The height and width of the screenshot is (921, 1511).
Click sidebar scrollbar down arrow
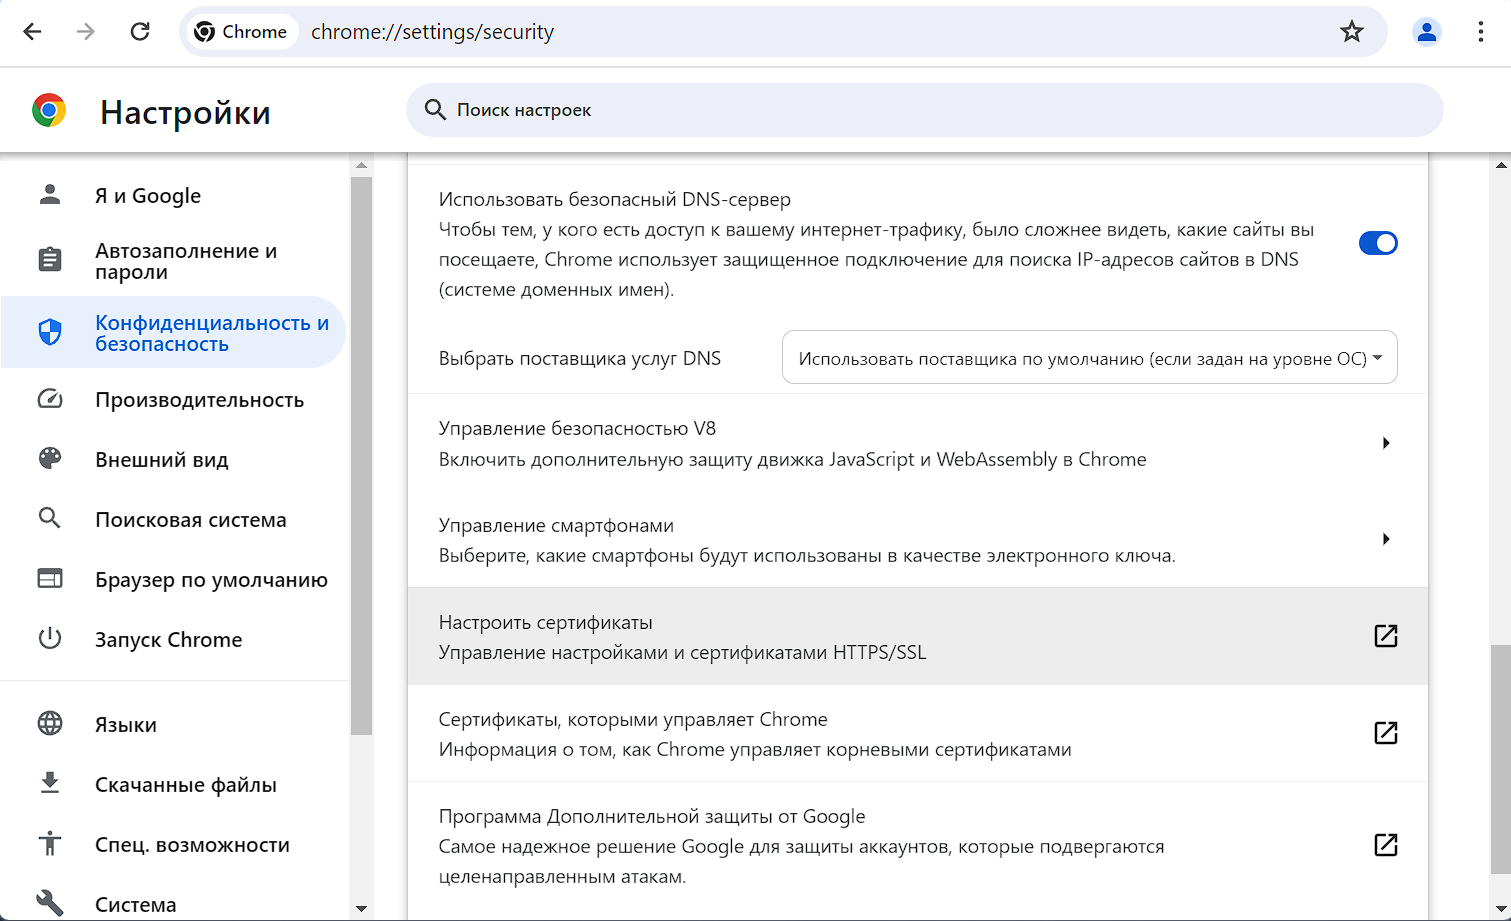pos(361,909)
